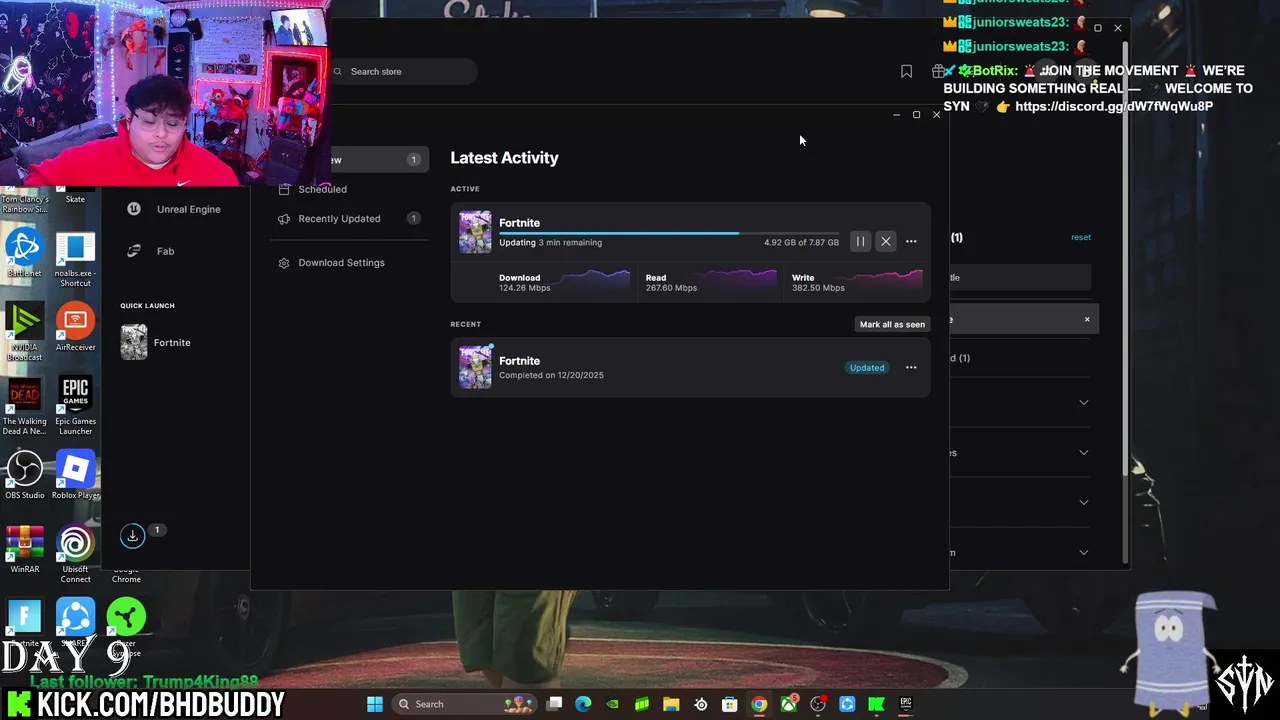Click '4.92 GB of 7.87 GB' text
The image size is (1280, 720).
pyautogui.click(x=801, y=242)
